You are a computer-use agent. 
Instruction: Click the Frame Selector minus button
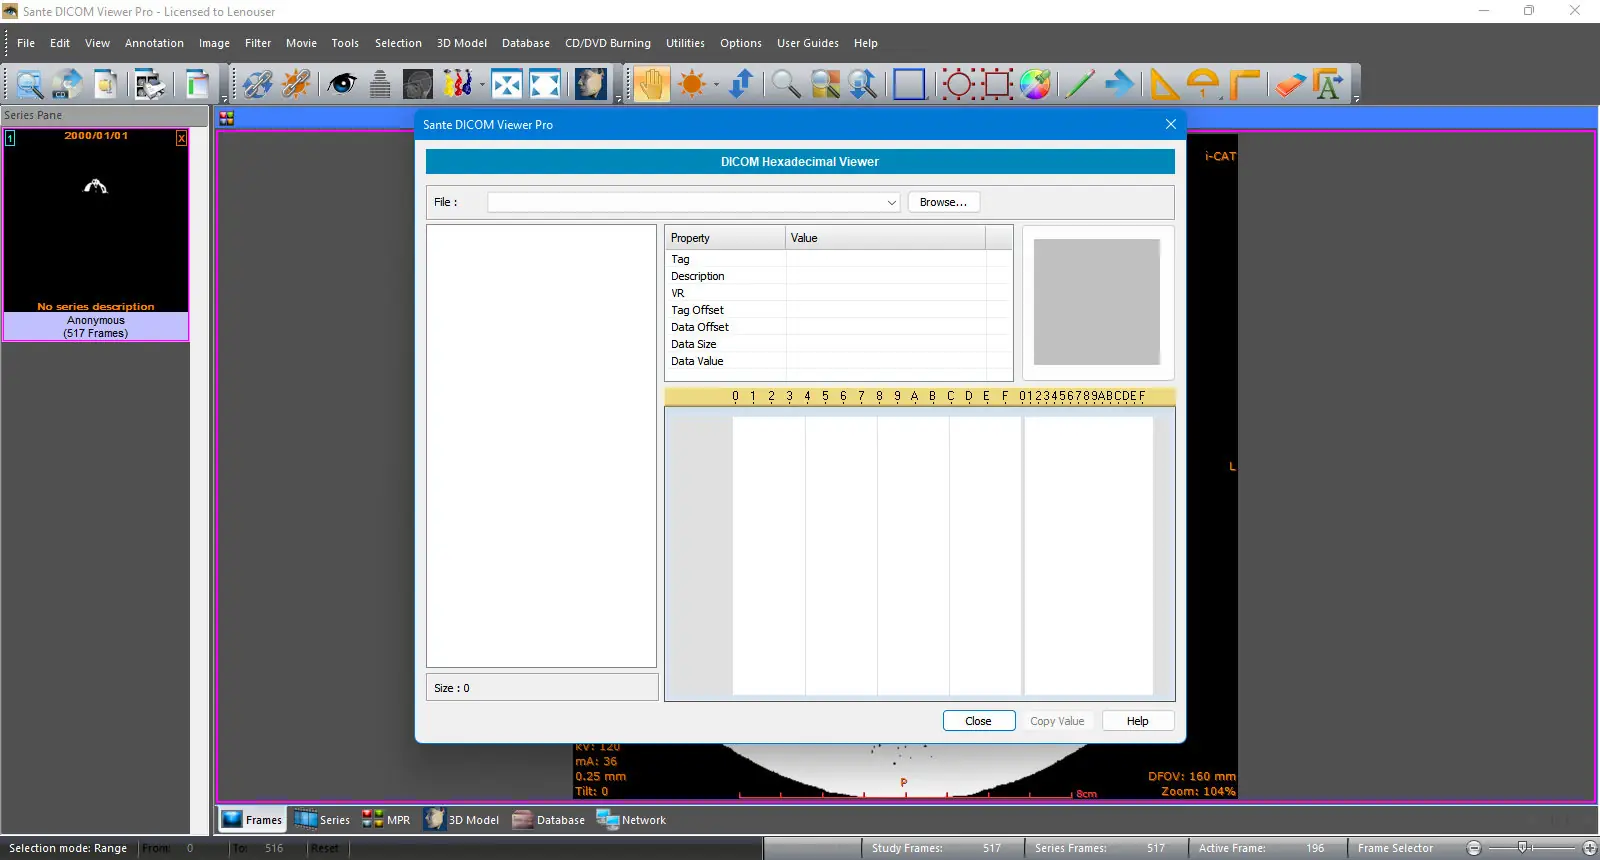coord(1473,848)
